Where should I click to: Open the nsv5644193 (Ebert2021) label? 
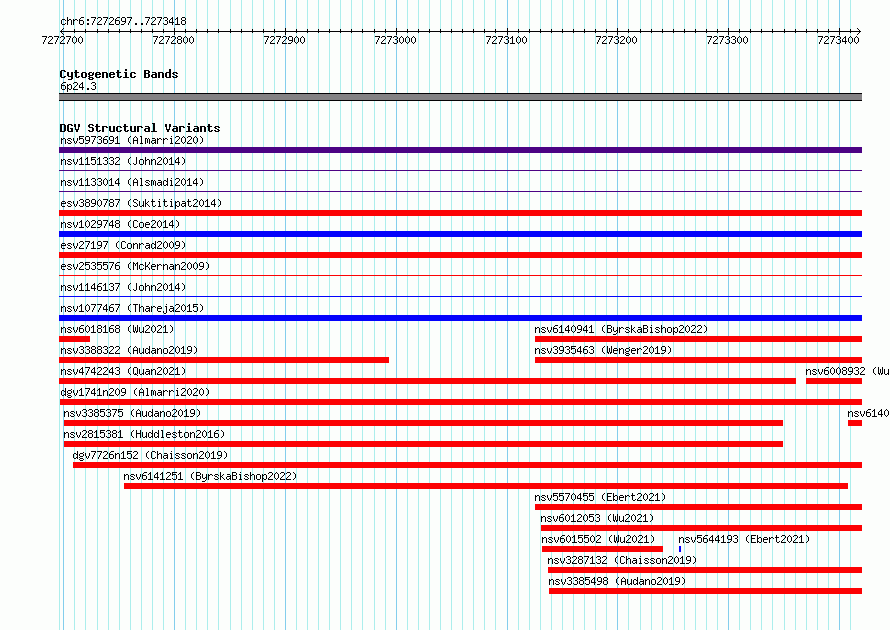tap(744, 539)
